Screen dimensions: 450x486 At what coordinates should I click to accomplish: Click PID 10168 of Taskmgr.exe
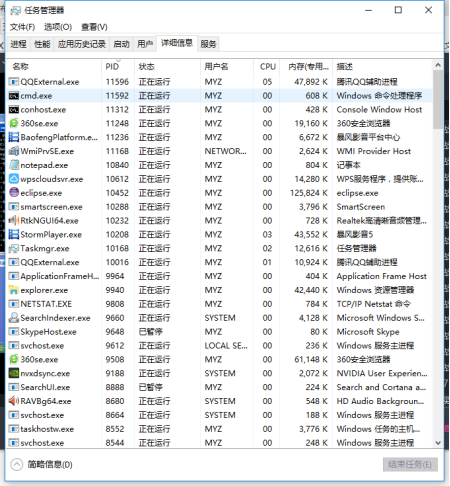[117, 249]
